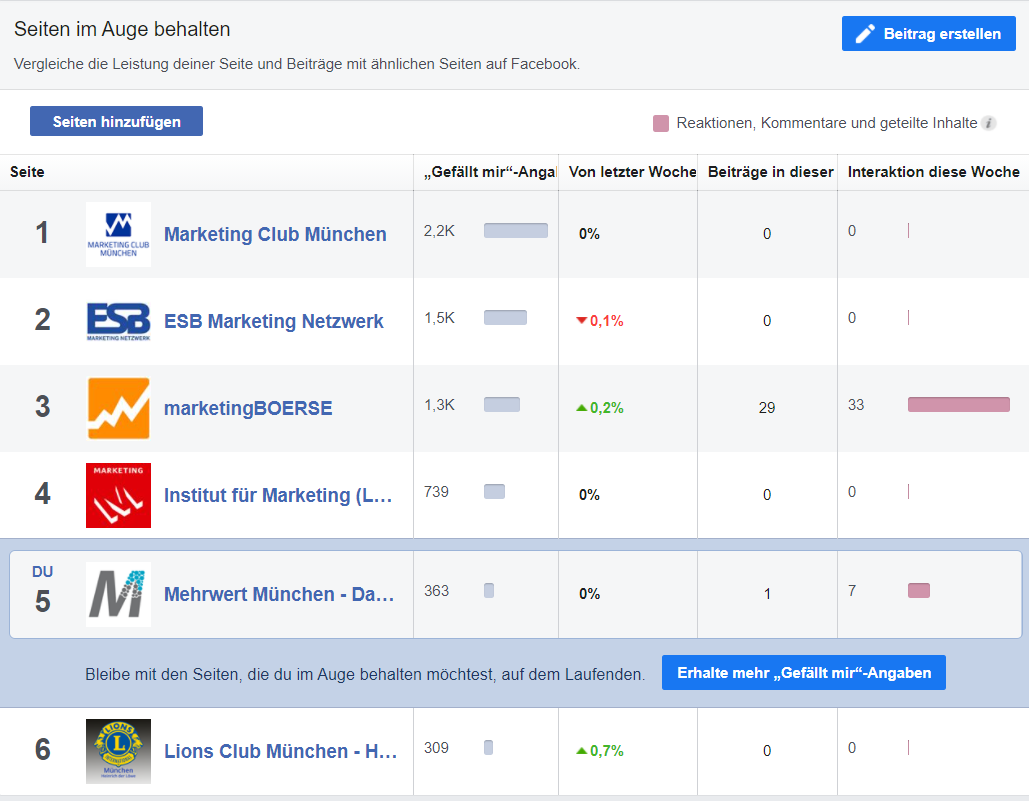Click the orange marketingBOERSE logo
The width and height of the screenshot is (1029, 801).
coord(118,408)
